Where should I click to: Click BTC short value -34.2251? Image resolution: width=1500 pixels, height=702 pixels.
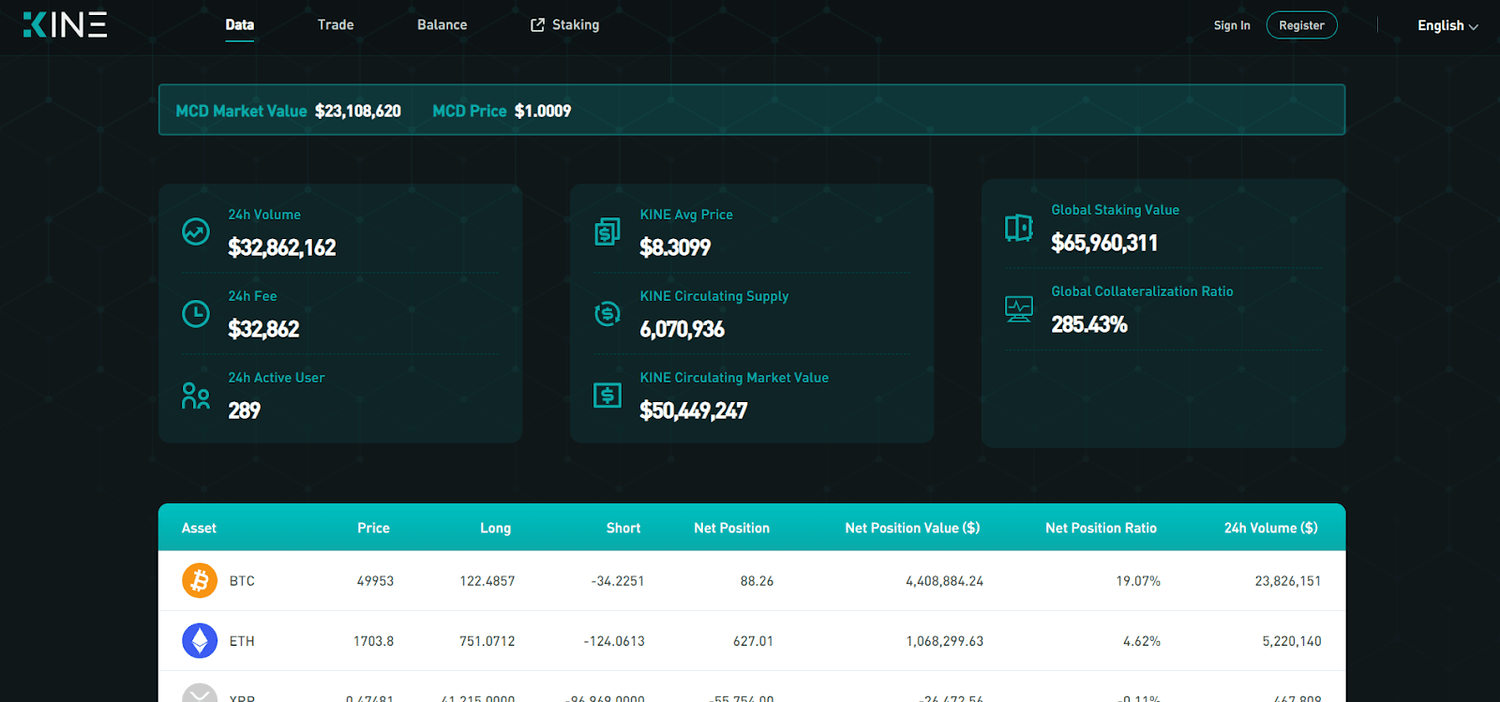(x=617, y=581)
